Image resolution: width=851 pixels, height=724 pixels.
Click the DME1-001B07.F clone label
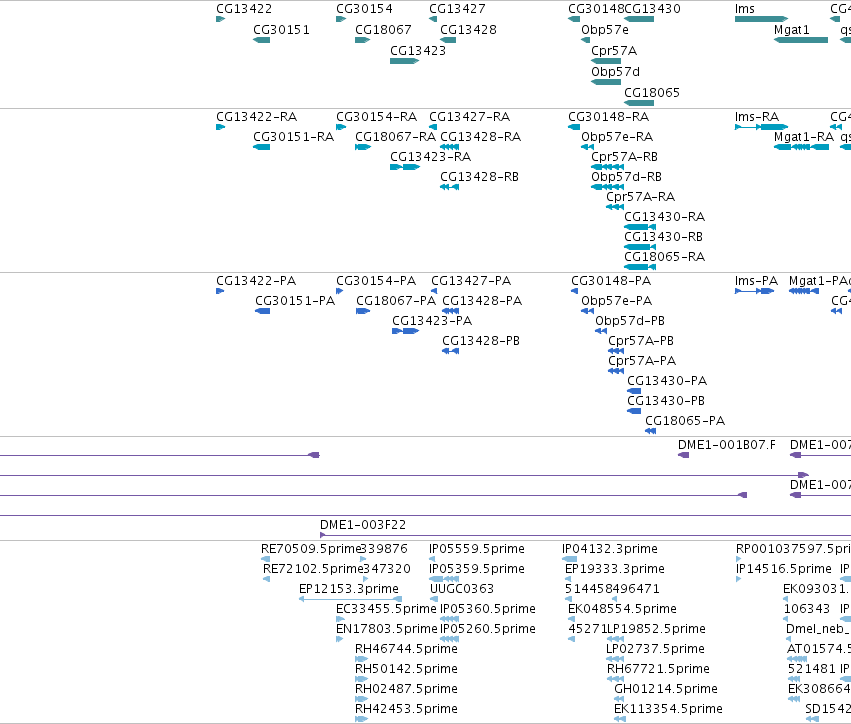coord(727,445)
